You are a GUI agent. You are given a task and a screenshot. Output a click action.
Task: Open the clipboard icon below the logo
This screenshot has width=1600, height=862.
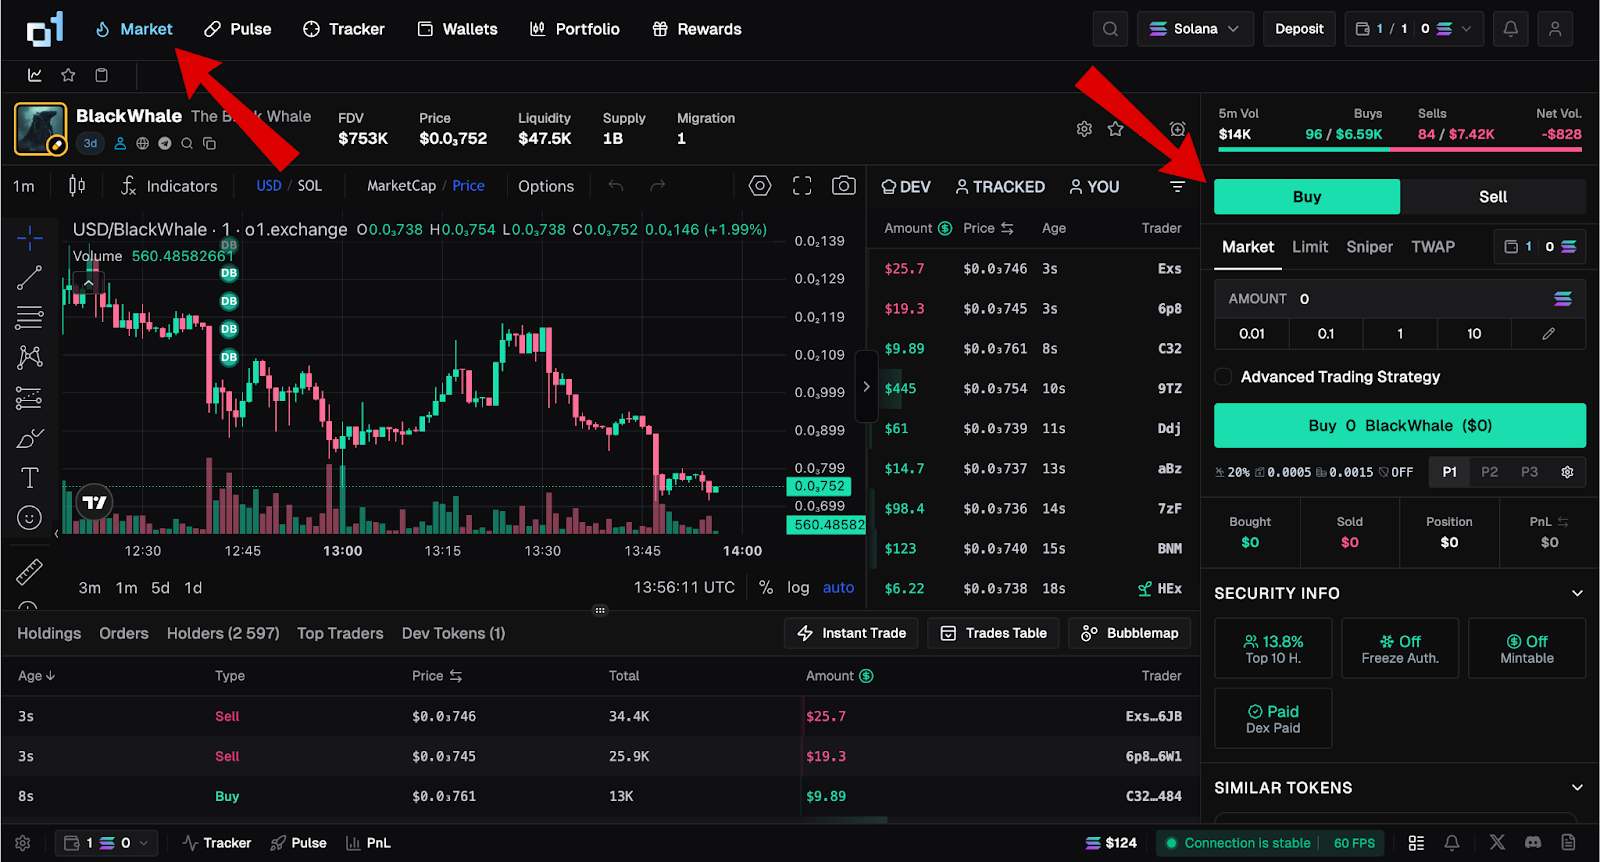[x=101, y=75]
